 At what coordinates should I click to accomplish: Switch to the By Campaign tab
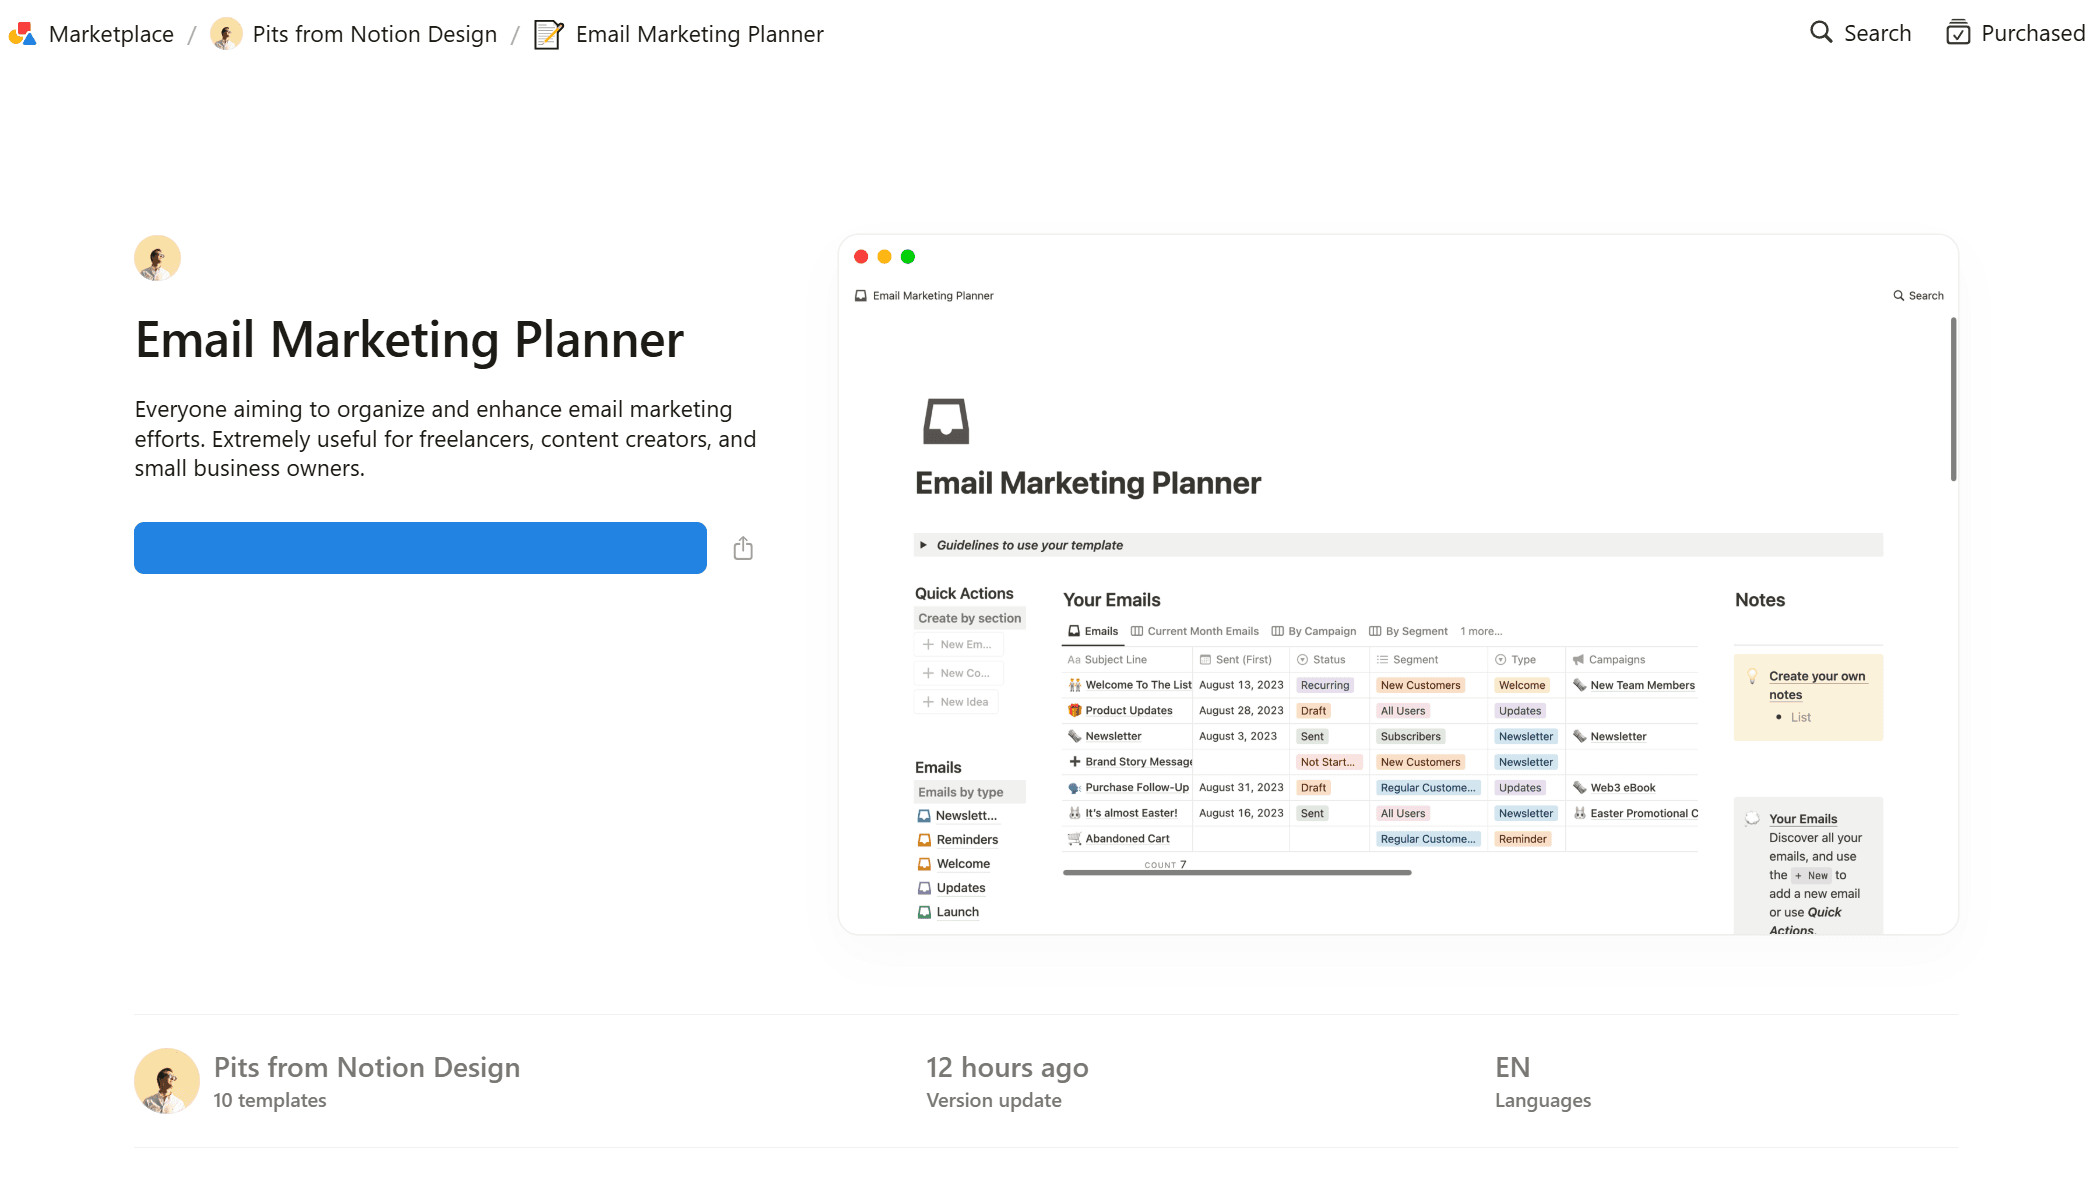tap(1314, 631)
